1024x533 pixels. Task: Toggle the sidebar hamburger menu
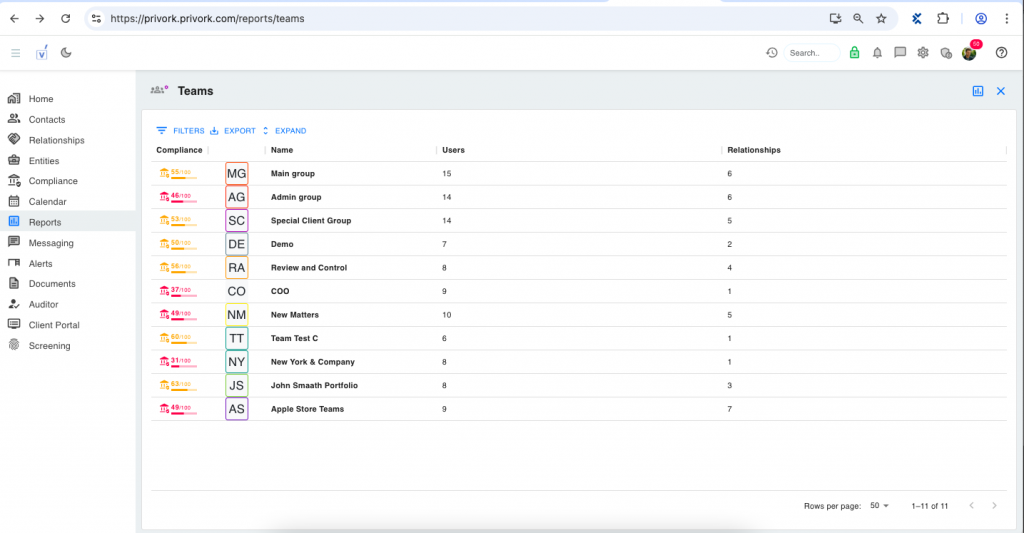coord(16,53)
